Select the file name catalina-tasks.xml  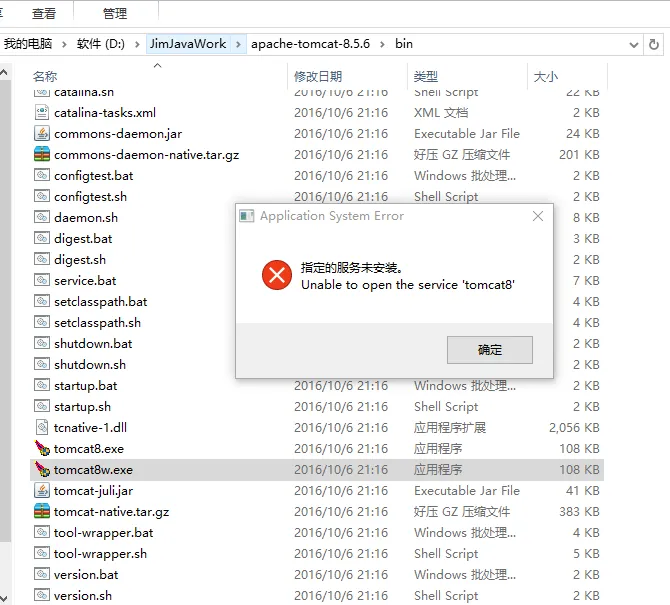coord(105,113)
